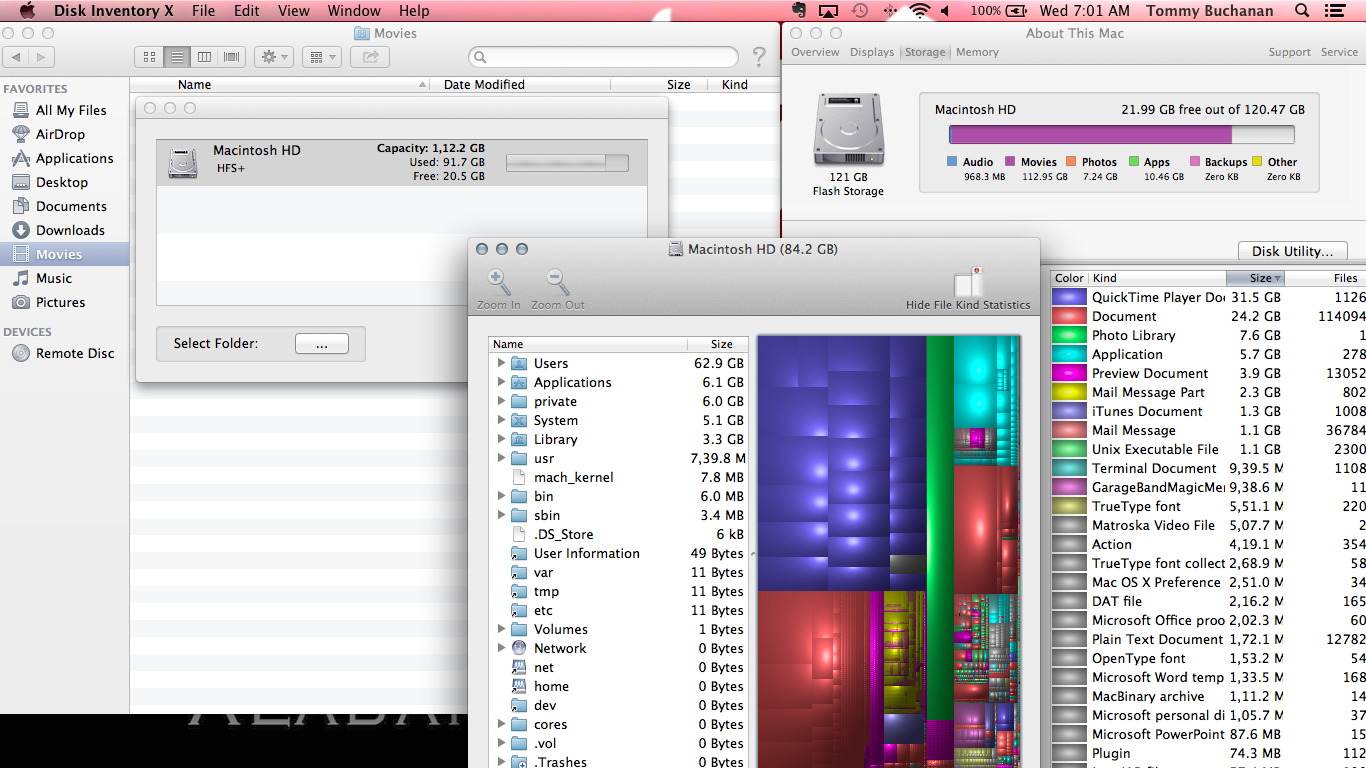Click the Wi-Fi status icon
Viewport: 1366px width, 768px height.
coord(919,11)
